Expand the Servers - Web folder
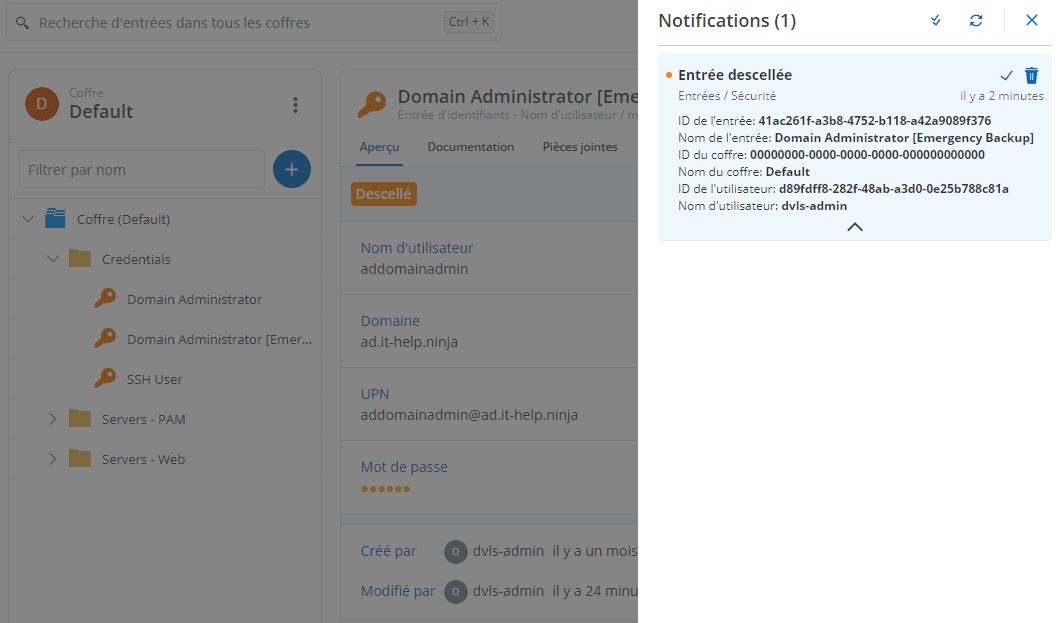 pos(53,459)
